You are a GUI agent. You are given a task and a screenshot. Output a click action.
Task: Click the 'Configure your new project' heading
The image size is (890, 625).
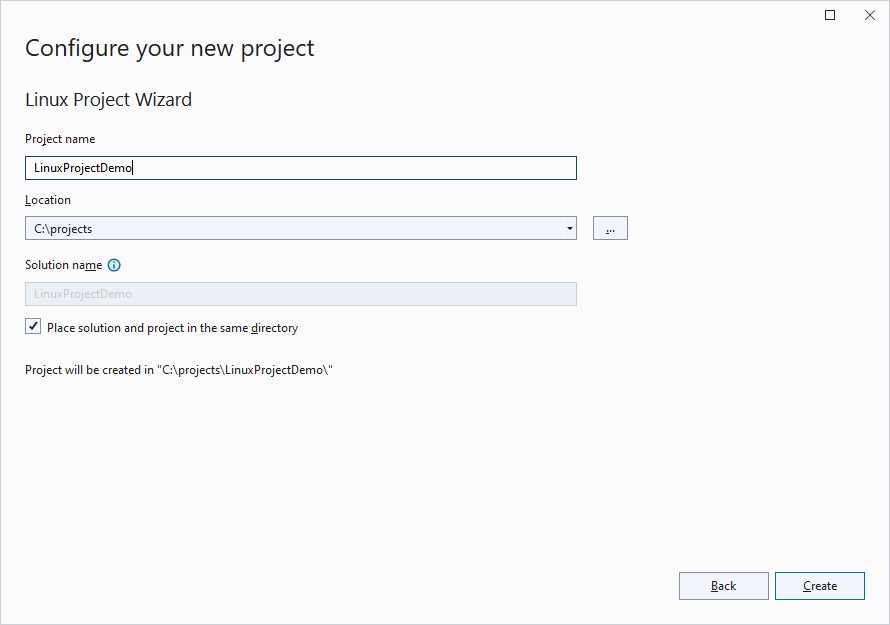point(170,48)
